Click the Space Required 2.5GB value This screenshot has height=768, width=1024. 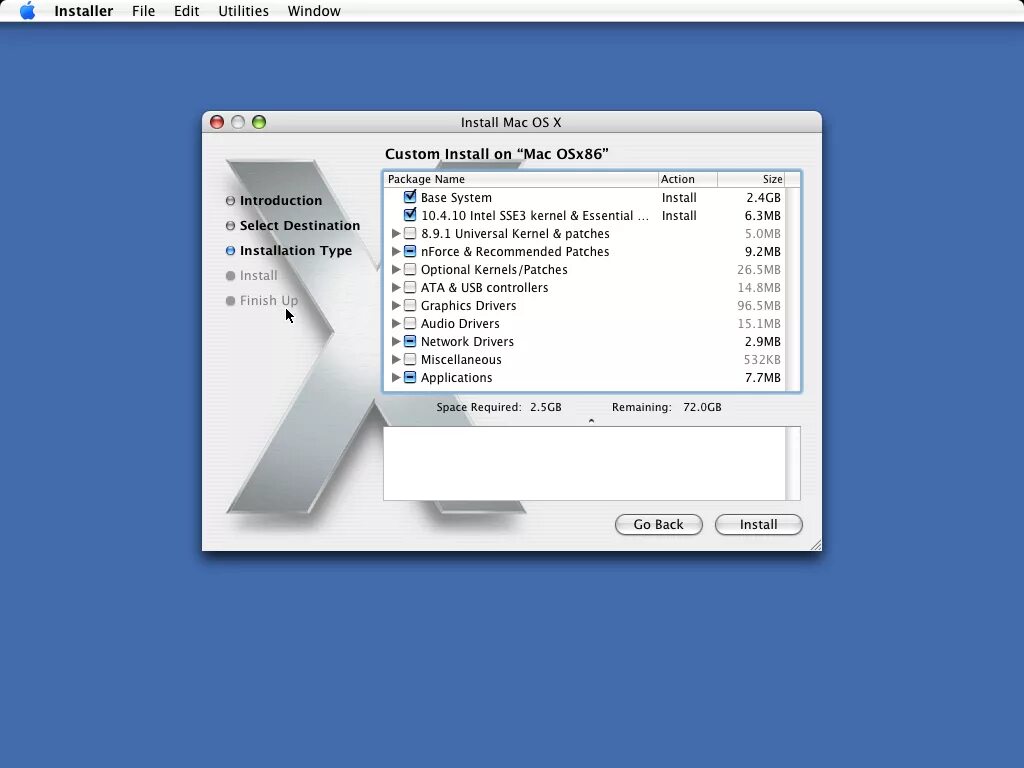[545, 407]
